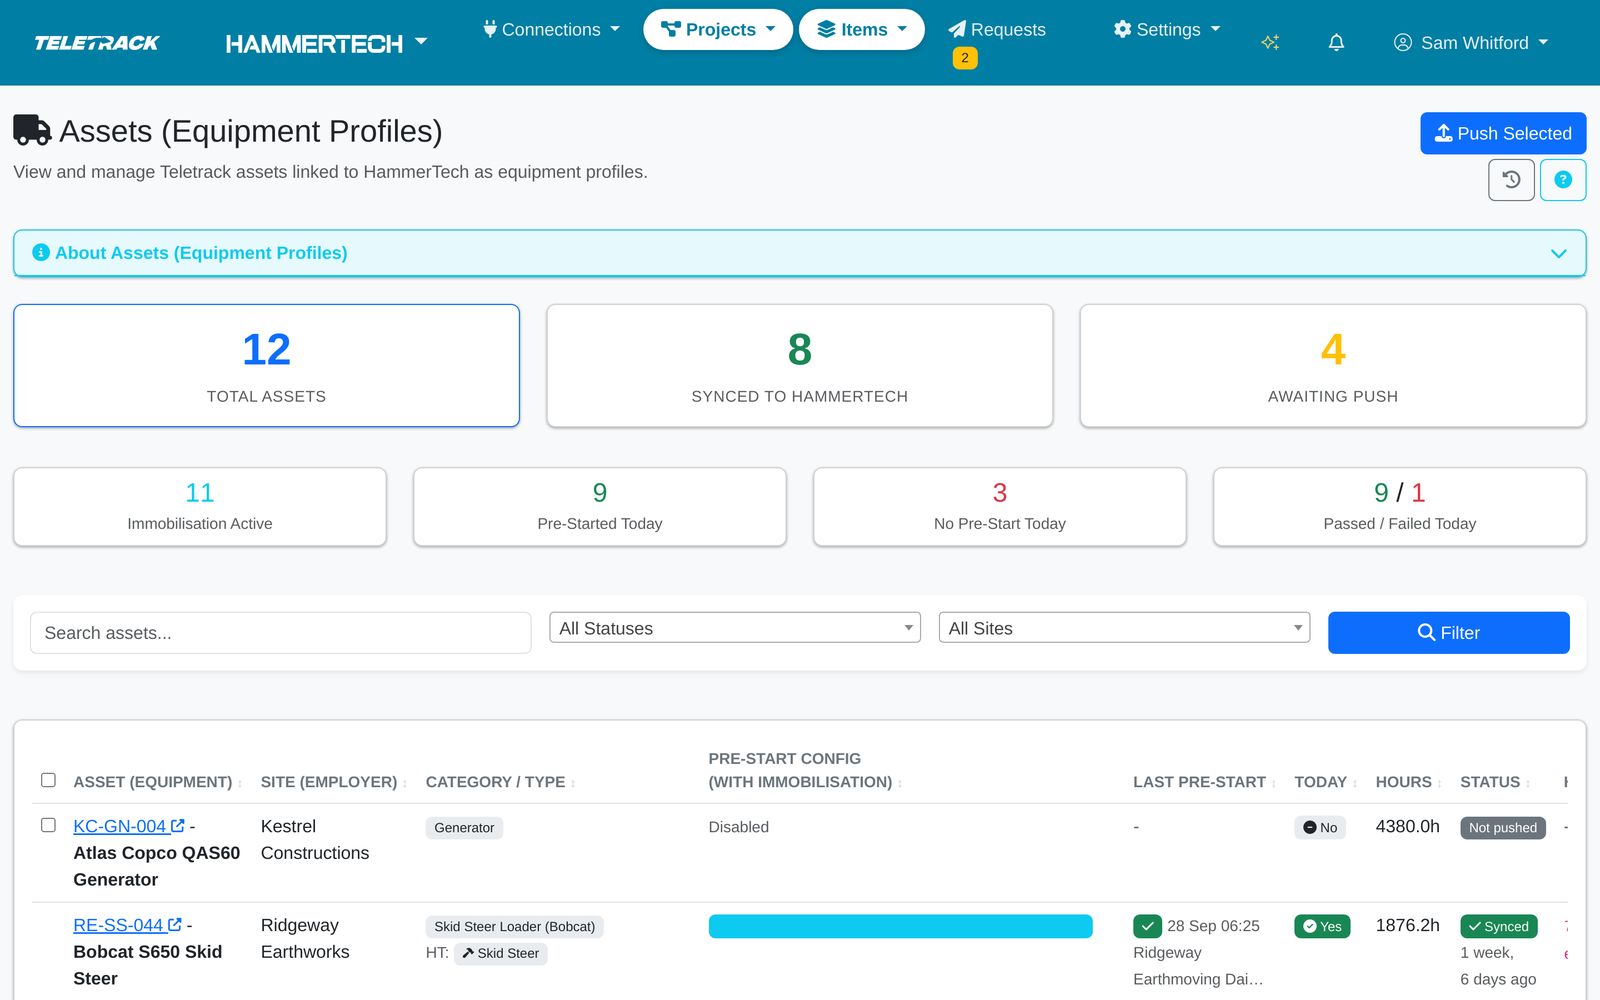
Task: Tick the select-all checkbox in table header
Action: [48, 780]
